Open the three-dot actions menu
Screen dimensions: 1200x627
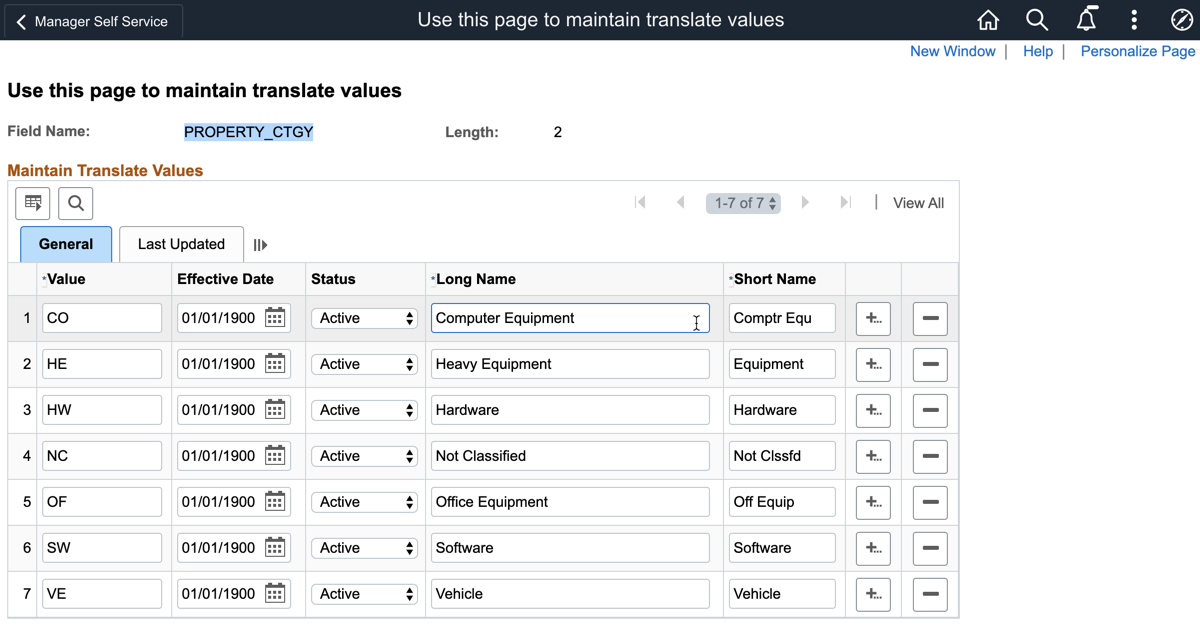click(1134, 20)
